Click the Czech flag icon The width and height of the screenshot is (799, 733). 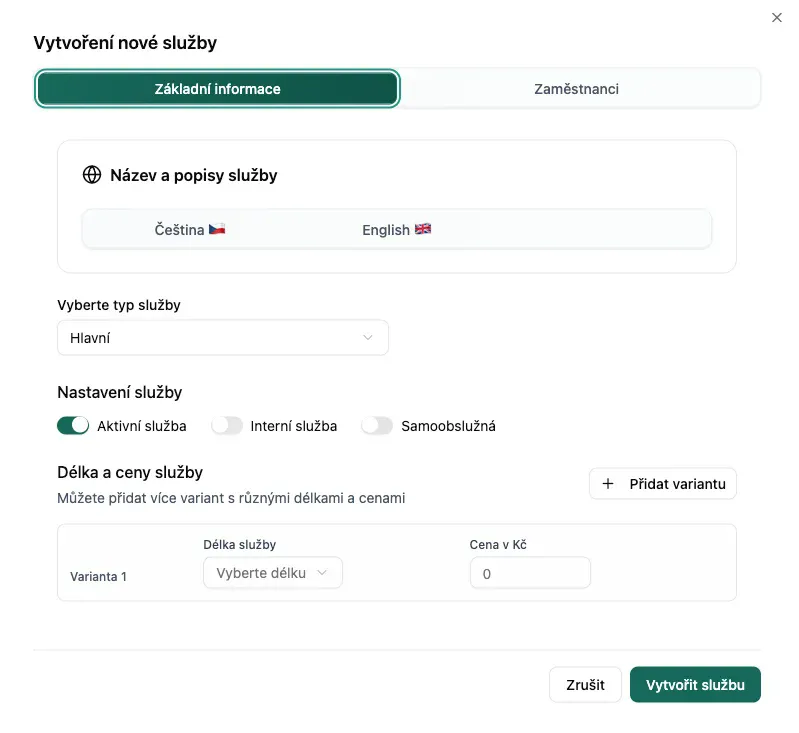[217, 230]
